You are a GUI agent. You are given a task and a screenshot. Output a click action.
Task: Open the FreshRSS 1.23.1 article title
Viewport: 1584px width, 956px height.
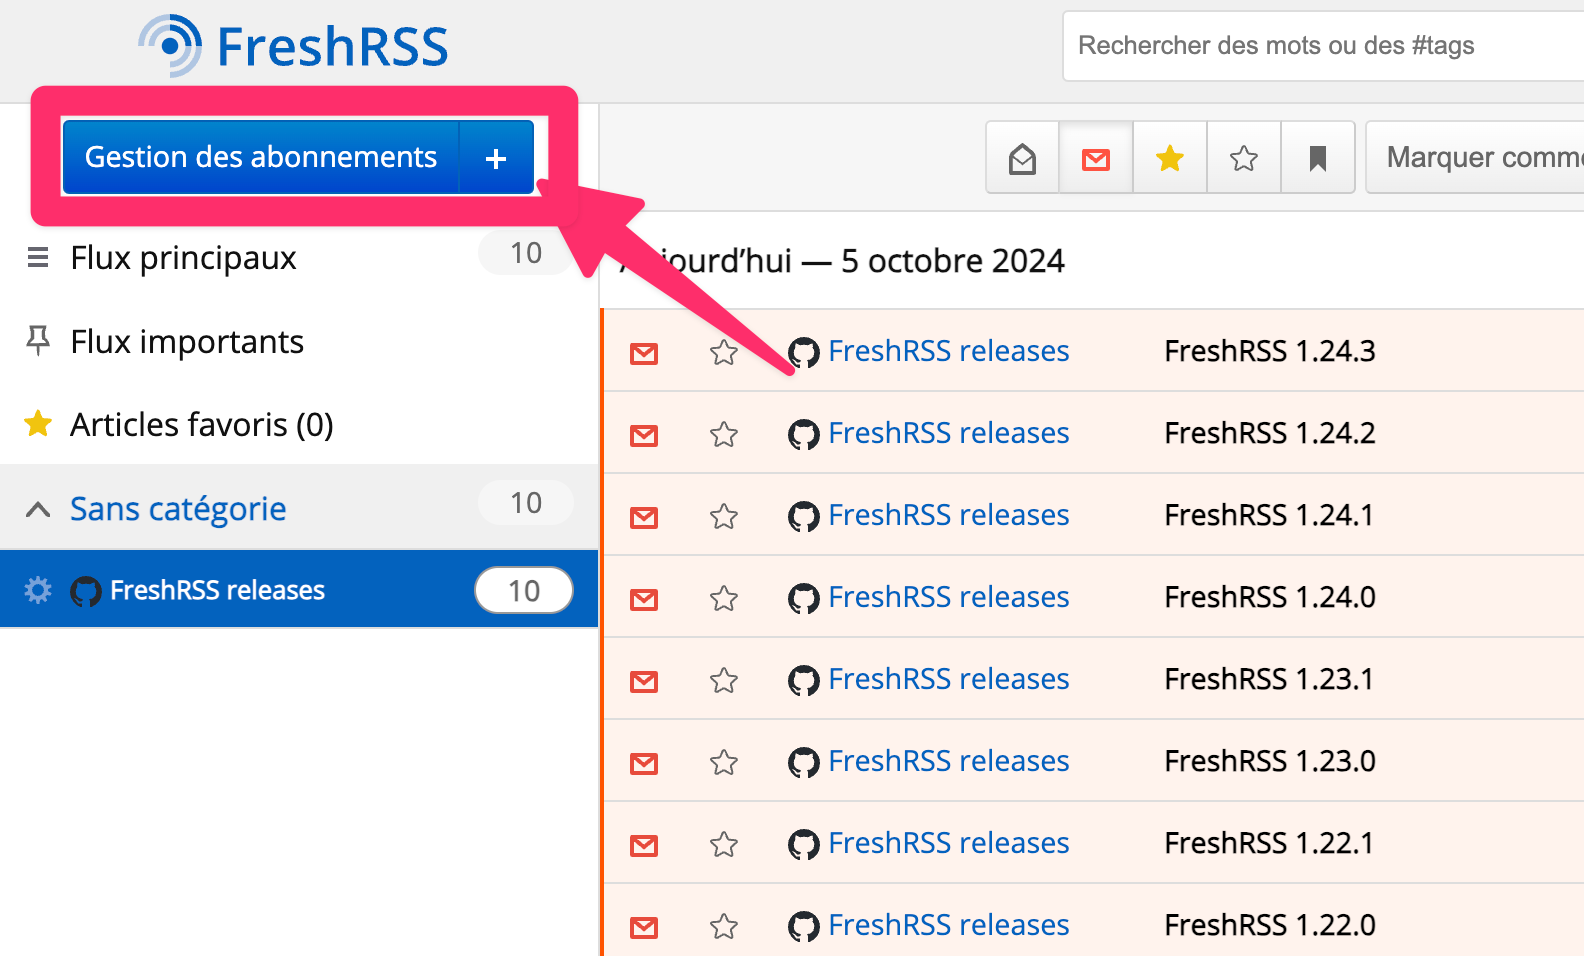pos(1268,679)
